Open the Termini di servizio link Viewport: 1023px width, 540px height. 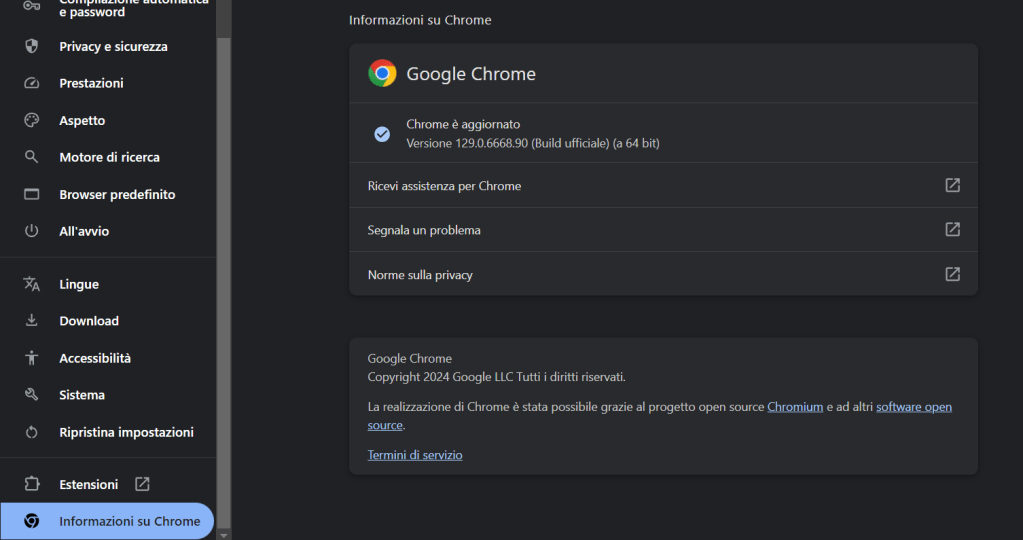415,455
